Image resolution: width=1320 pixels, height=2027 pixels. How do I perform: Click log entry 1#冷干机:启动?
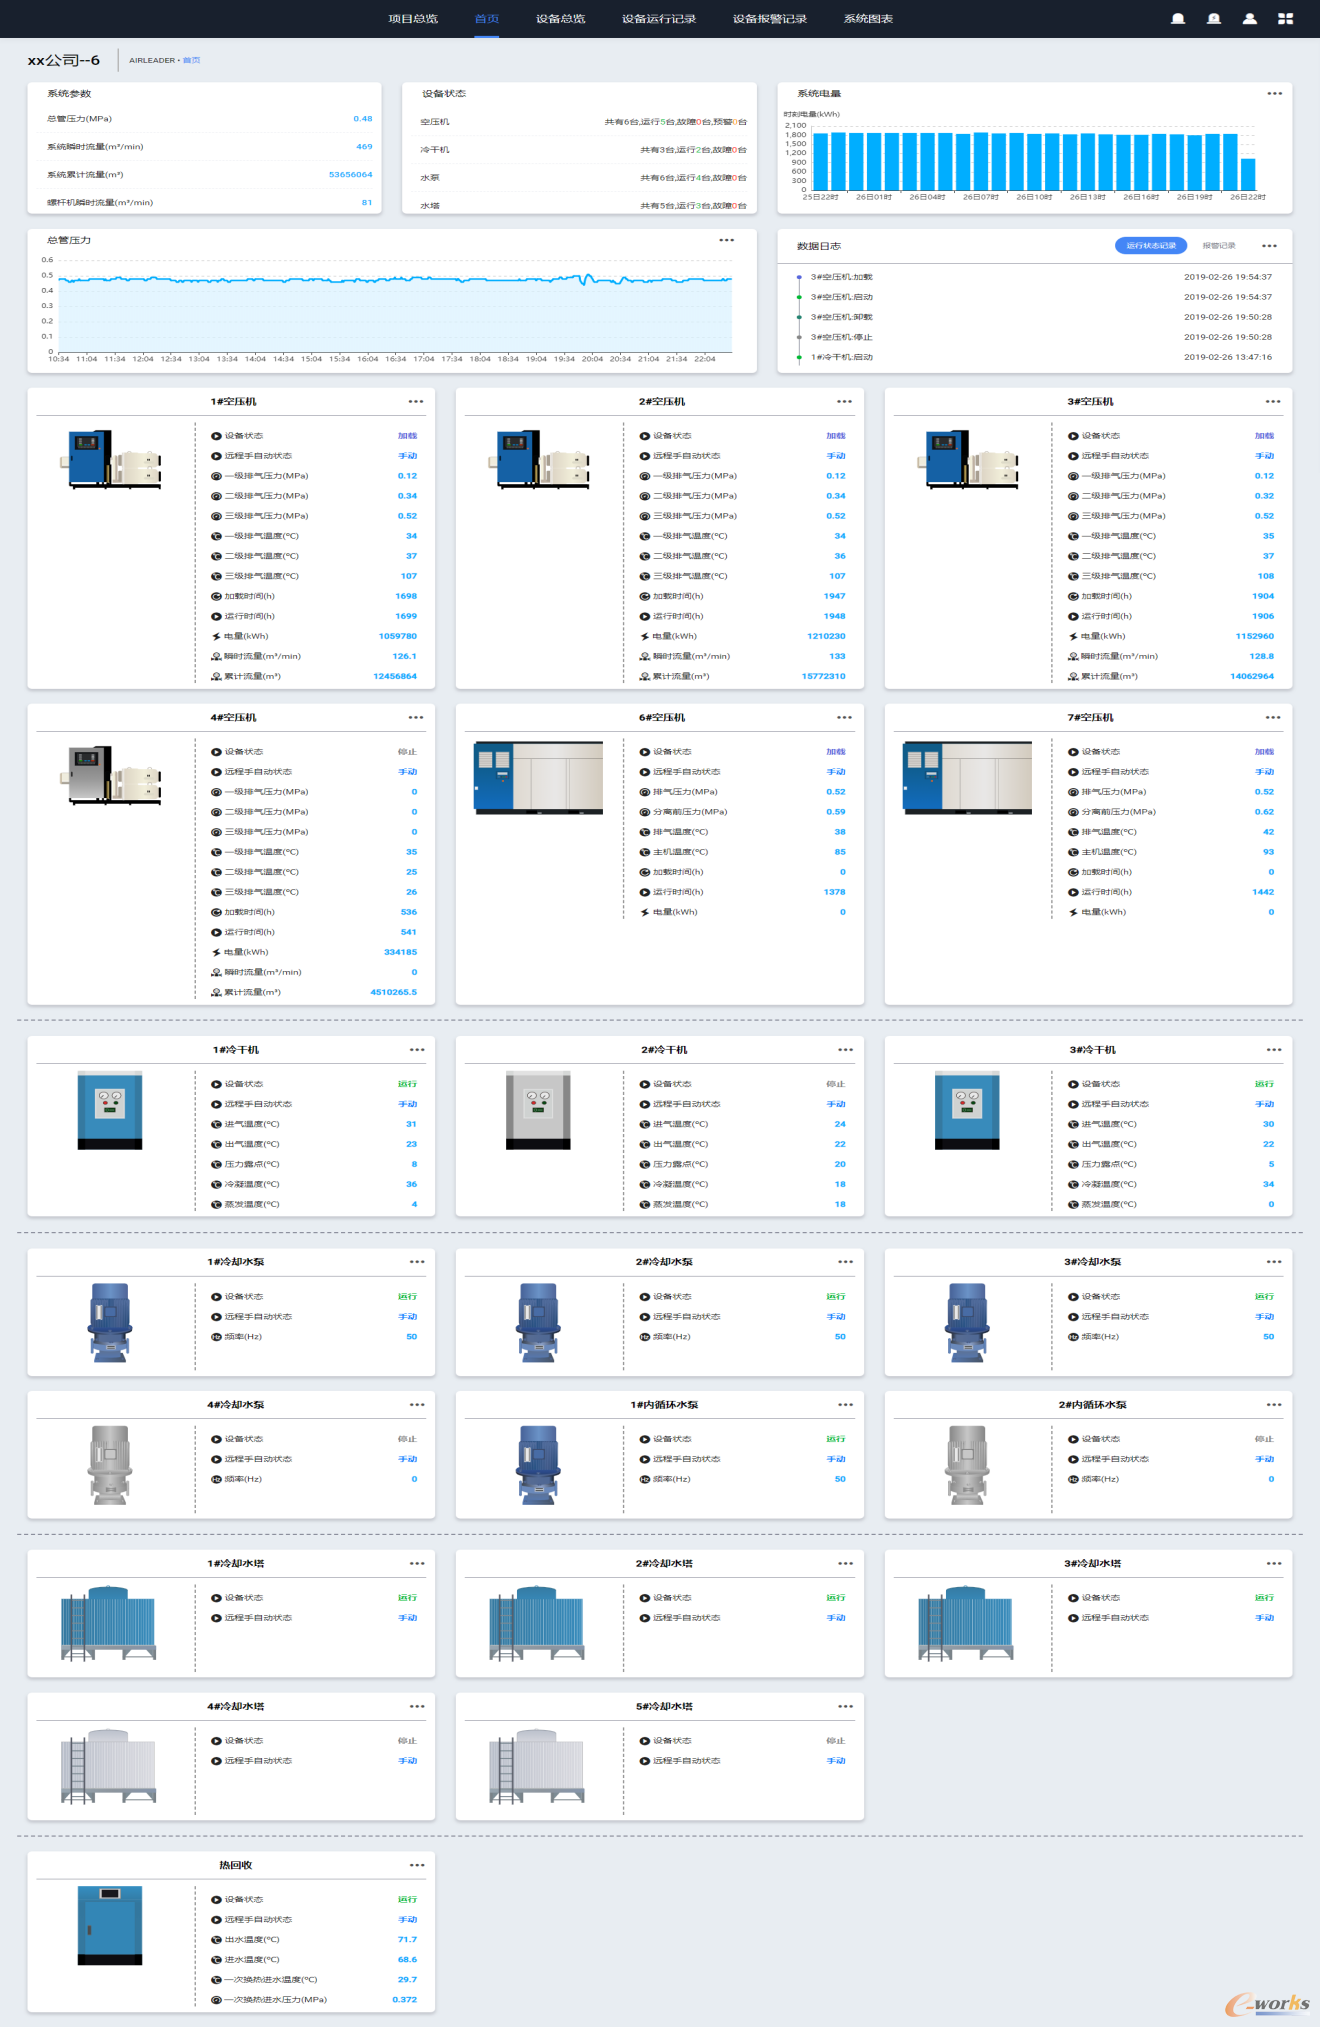point(842,357)
